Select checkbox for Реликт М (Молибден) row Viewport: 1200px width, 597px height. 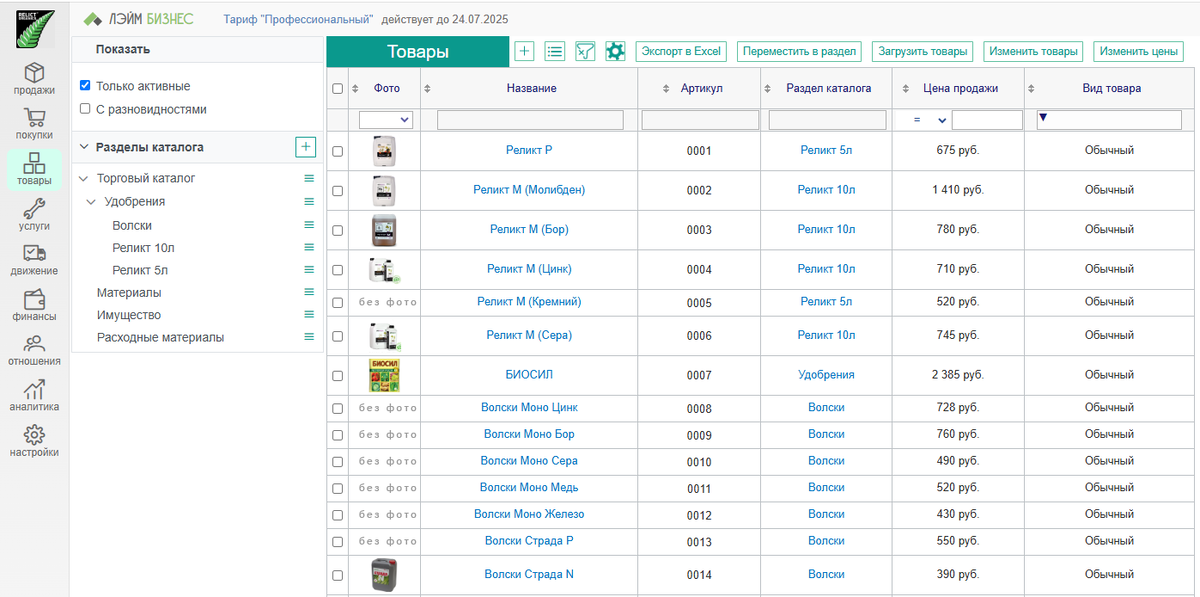click(338, 190)
